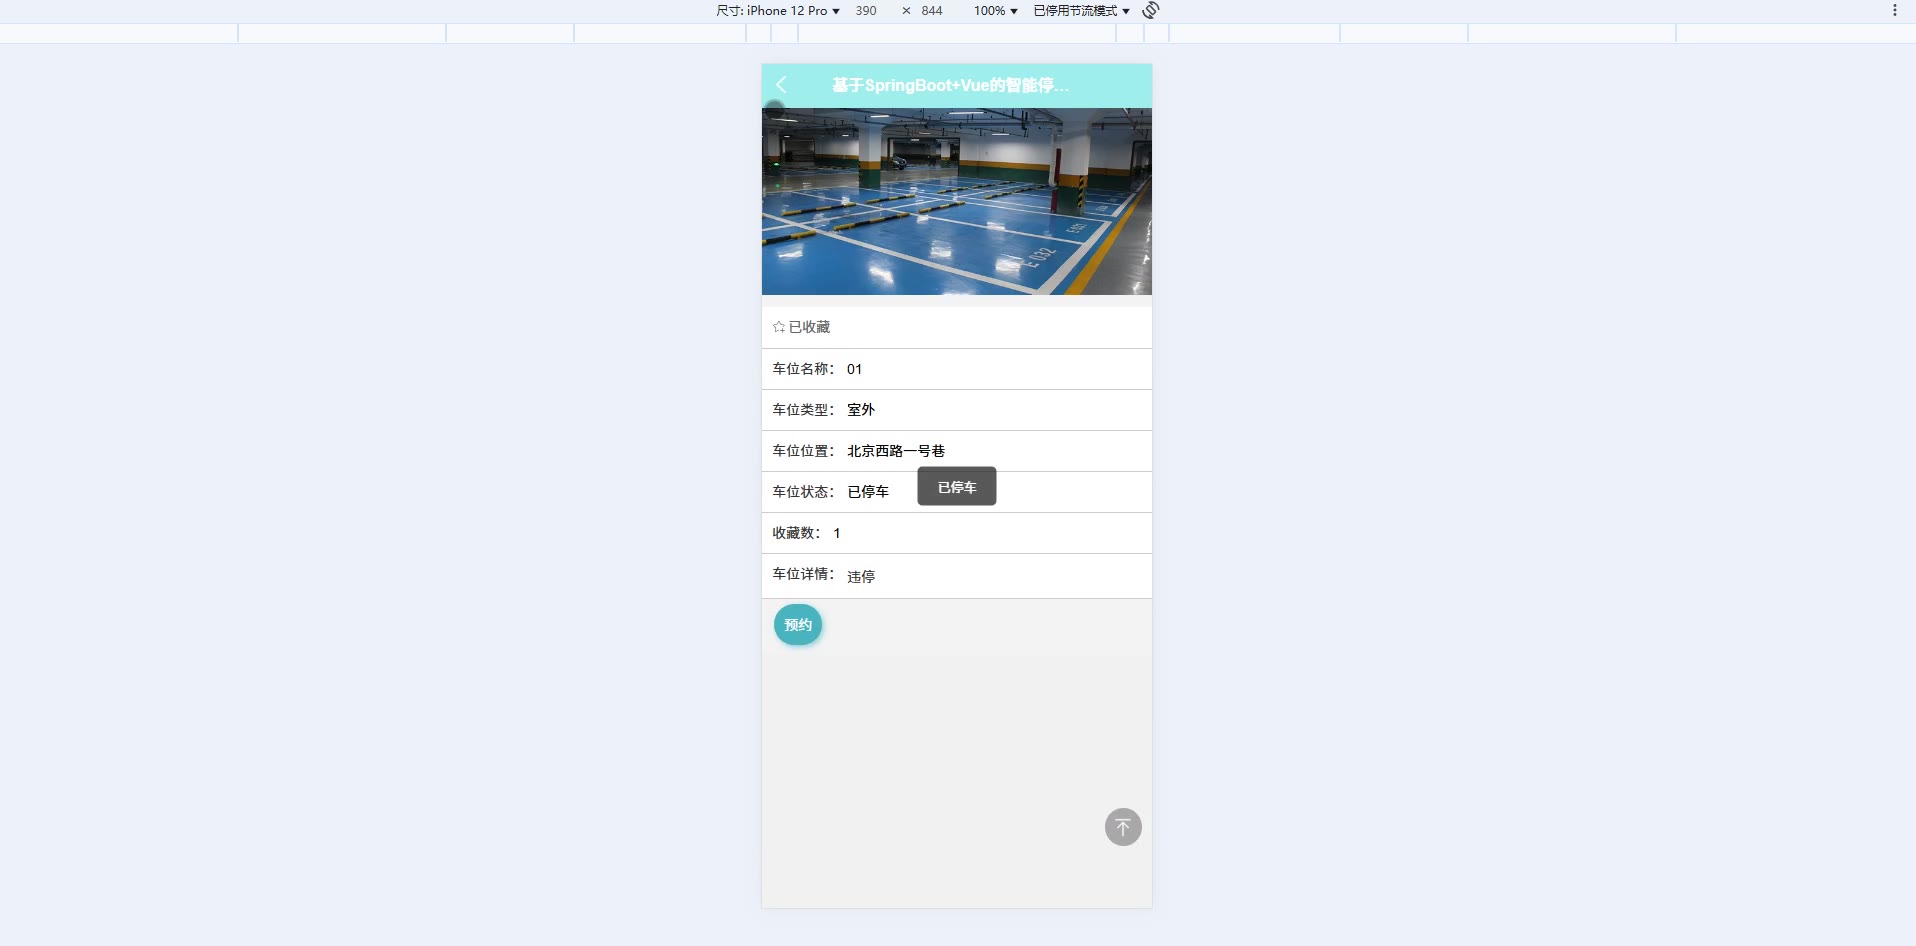The height and width of the screenshot is (946, 1916).
Task: Click the 车位类型 label
Action: 803,410
